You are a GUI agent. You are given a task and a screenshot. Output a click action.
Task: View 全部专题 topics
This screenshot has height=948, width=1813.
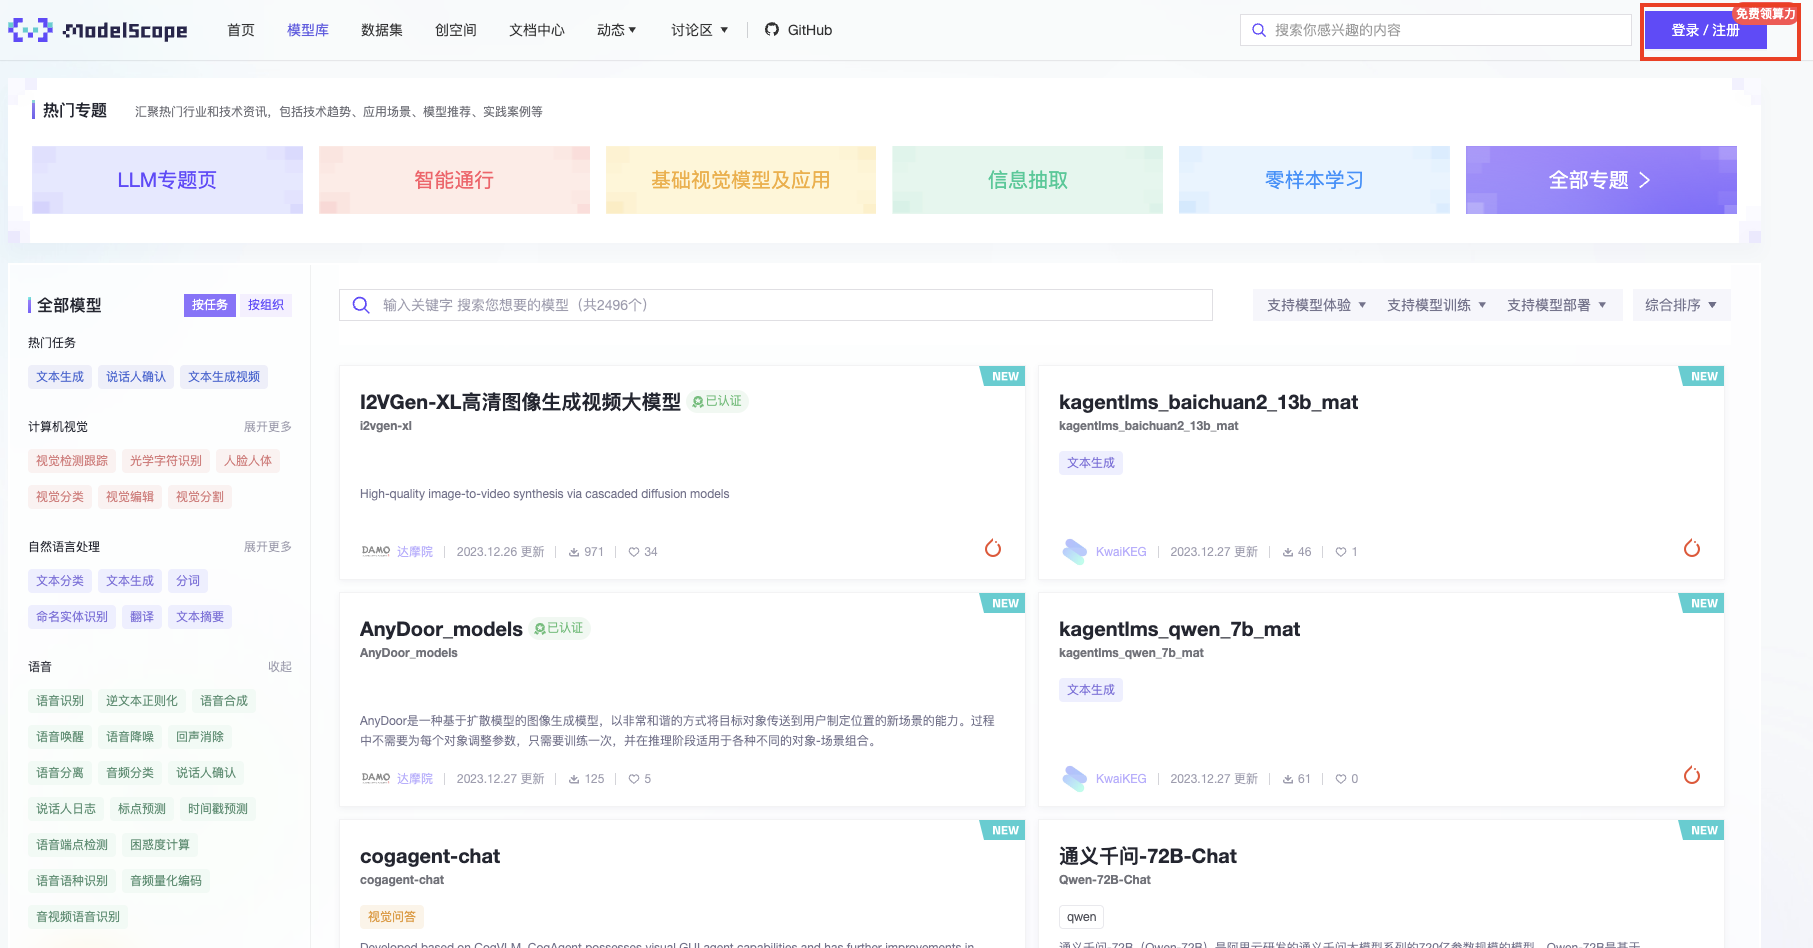[1601, 180]
